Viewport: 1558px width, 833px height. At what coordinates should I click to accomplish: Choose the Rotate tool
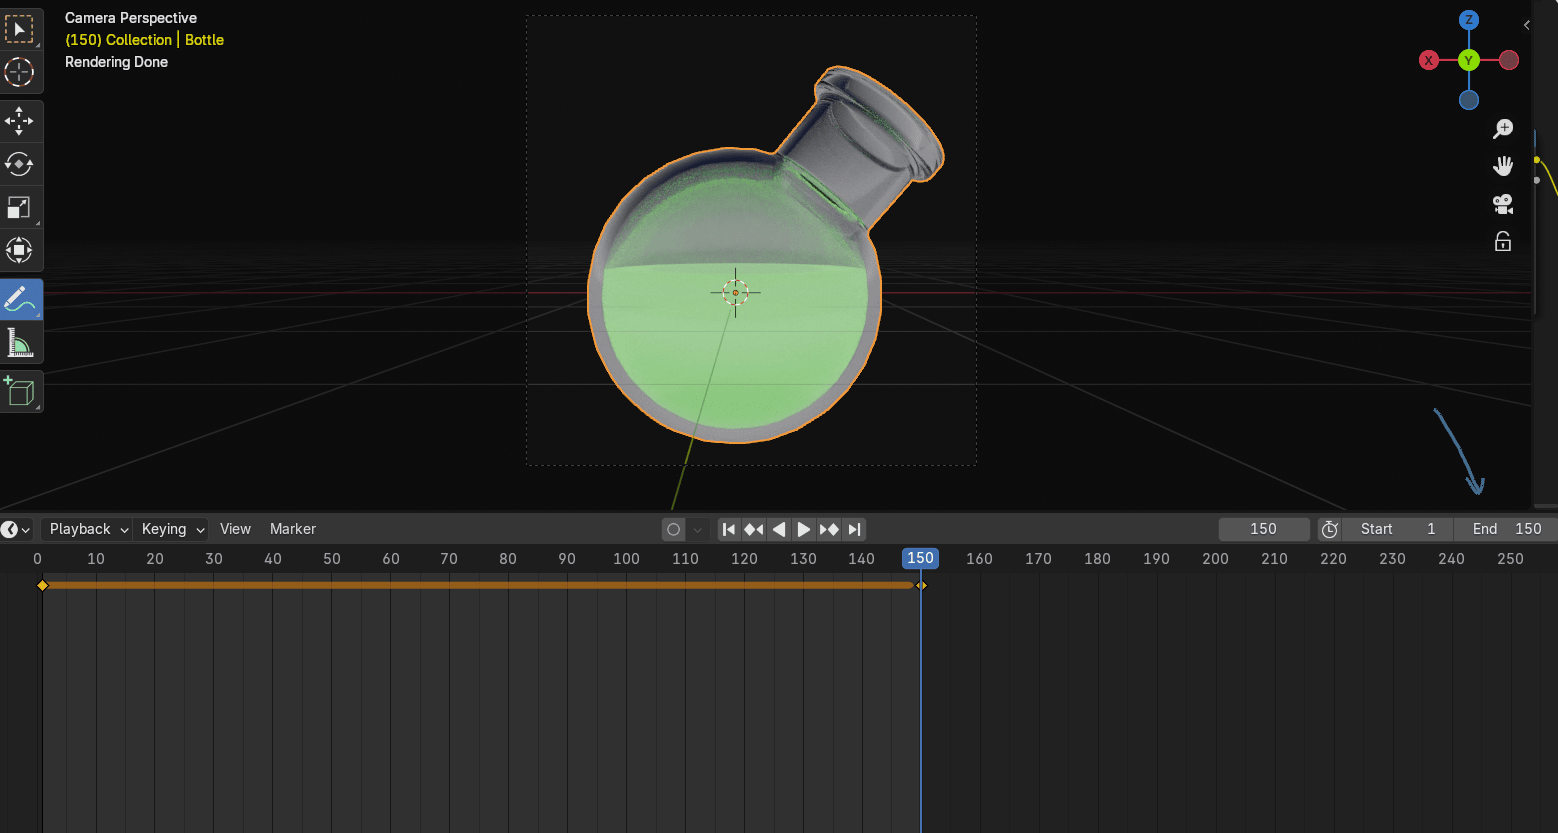tap(19, 164)
